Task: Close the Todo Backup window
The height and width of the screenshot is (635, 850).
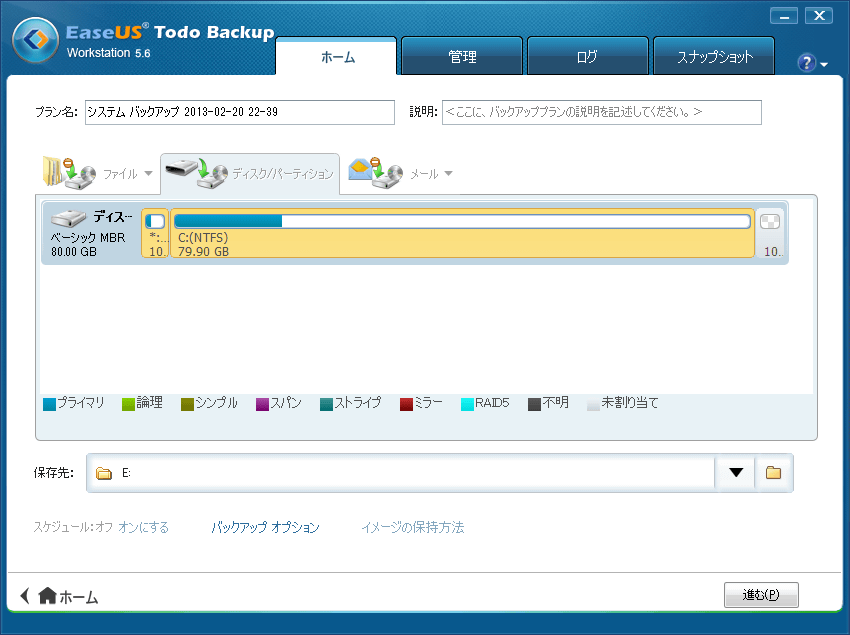Action: tap(819, 16)
